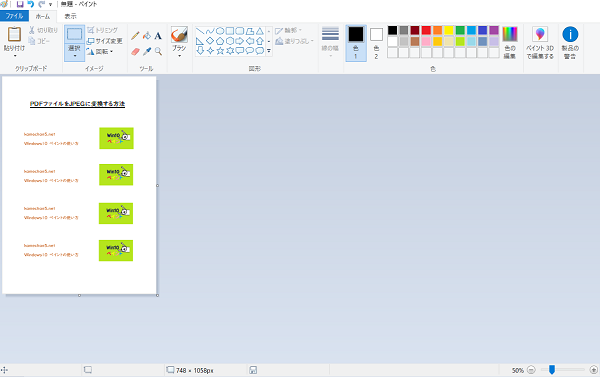Pick the red color swatch
This screenshot has width=600, height=377.
point(426,30)
